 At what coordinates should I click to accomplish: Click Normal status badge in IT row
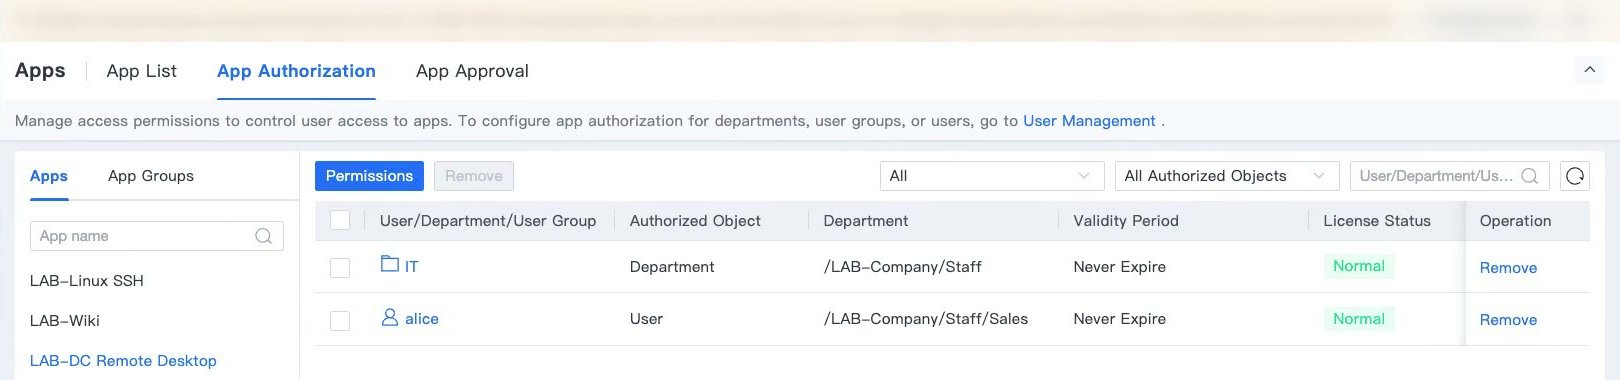[1359, 266]
